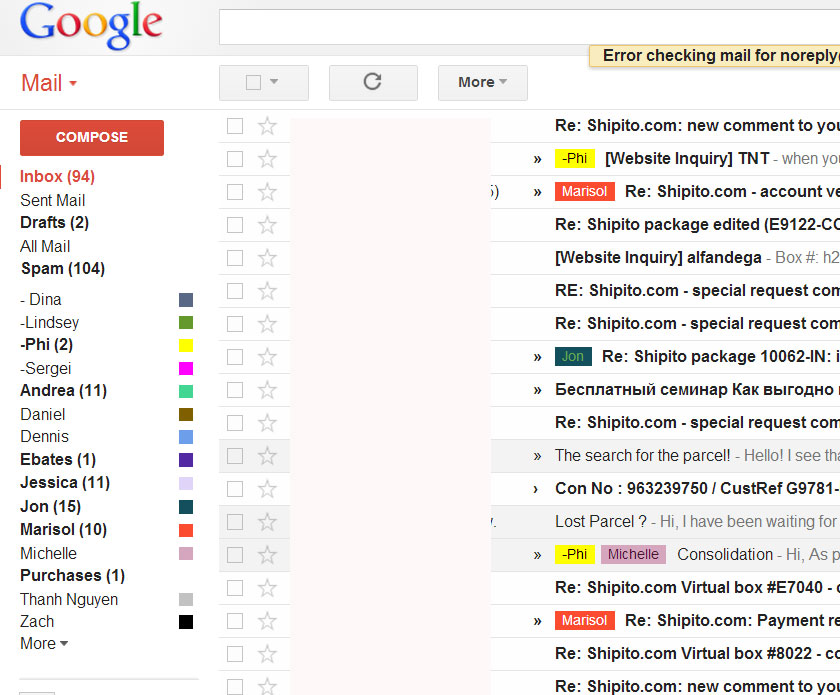This screenshot has width=840, height=695.
Task: Star the 'Shipito package edited (E9122' email
Action: (267, 225)
